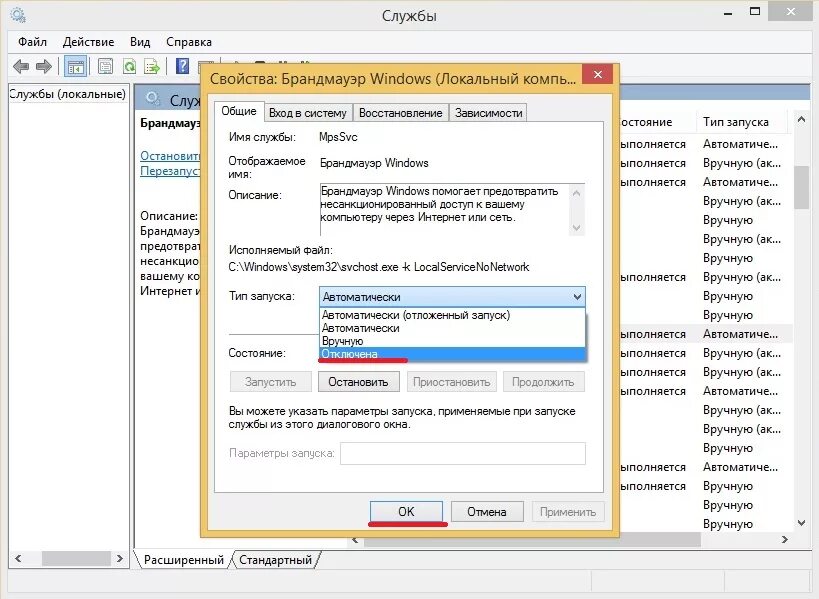Select the Расширенный view tab at bottom
819x599 pixels.
tap(183, 560)
